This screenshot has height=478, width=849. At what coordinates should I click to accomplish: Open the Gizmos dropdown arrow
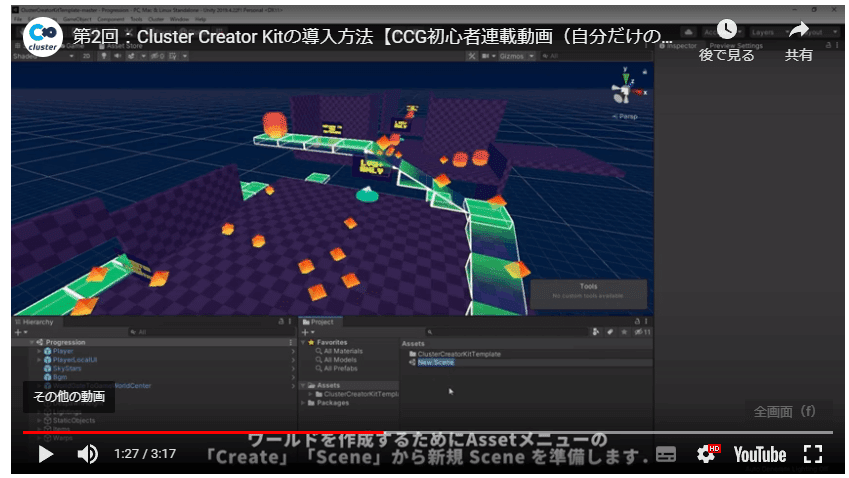coord(532,56)
